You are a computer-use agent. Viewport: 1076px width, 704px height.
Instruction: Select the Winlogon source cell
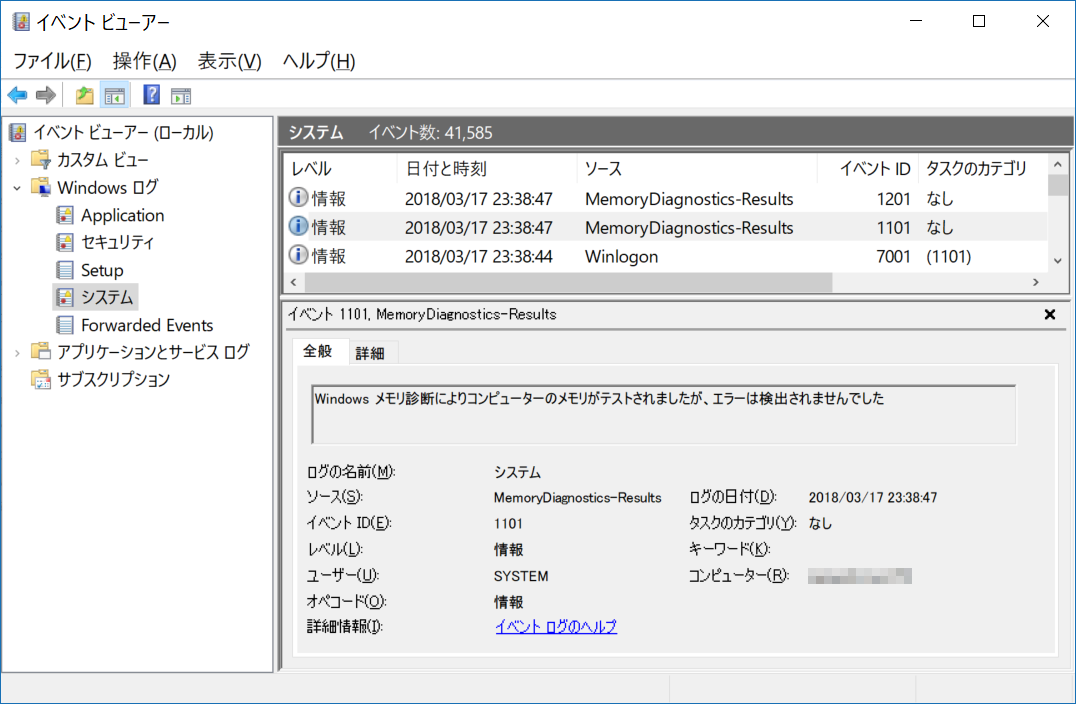(x=621, y=257)
